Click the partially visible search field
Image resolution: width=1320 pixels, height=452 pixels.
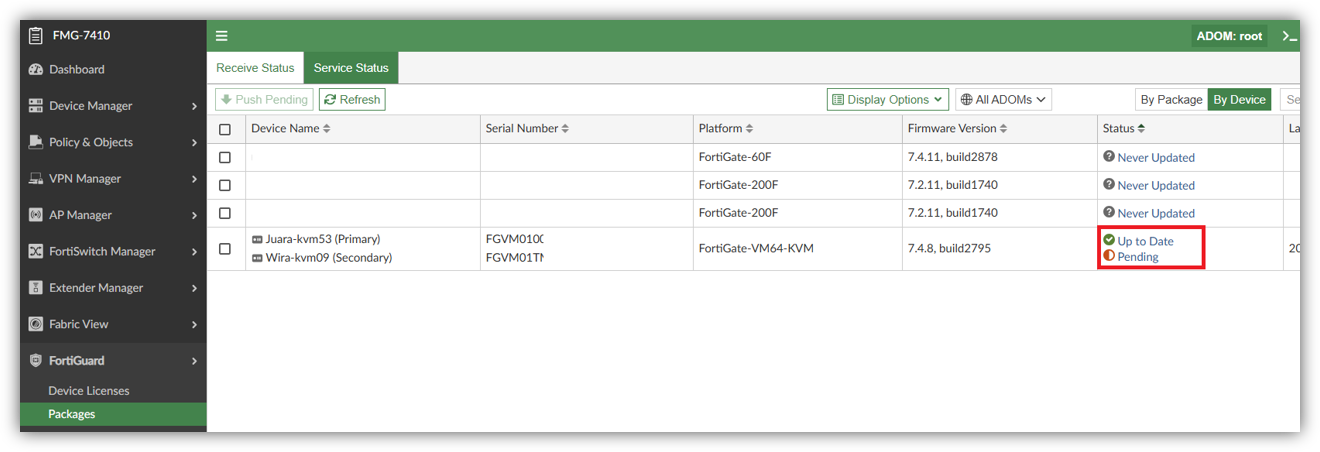click(1290, 100)
